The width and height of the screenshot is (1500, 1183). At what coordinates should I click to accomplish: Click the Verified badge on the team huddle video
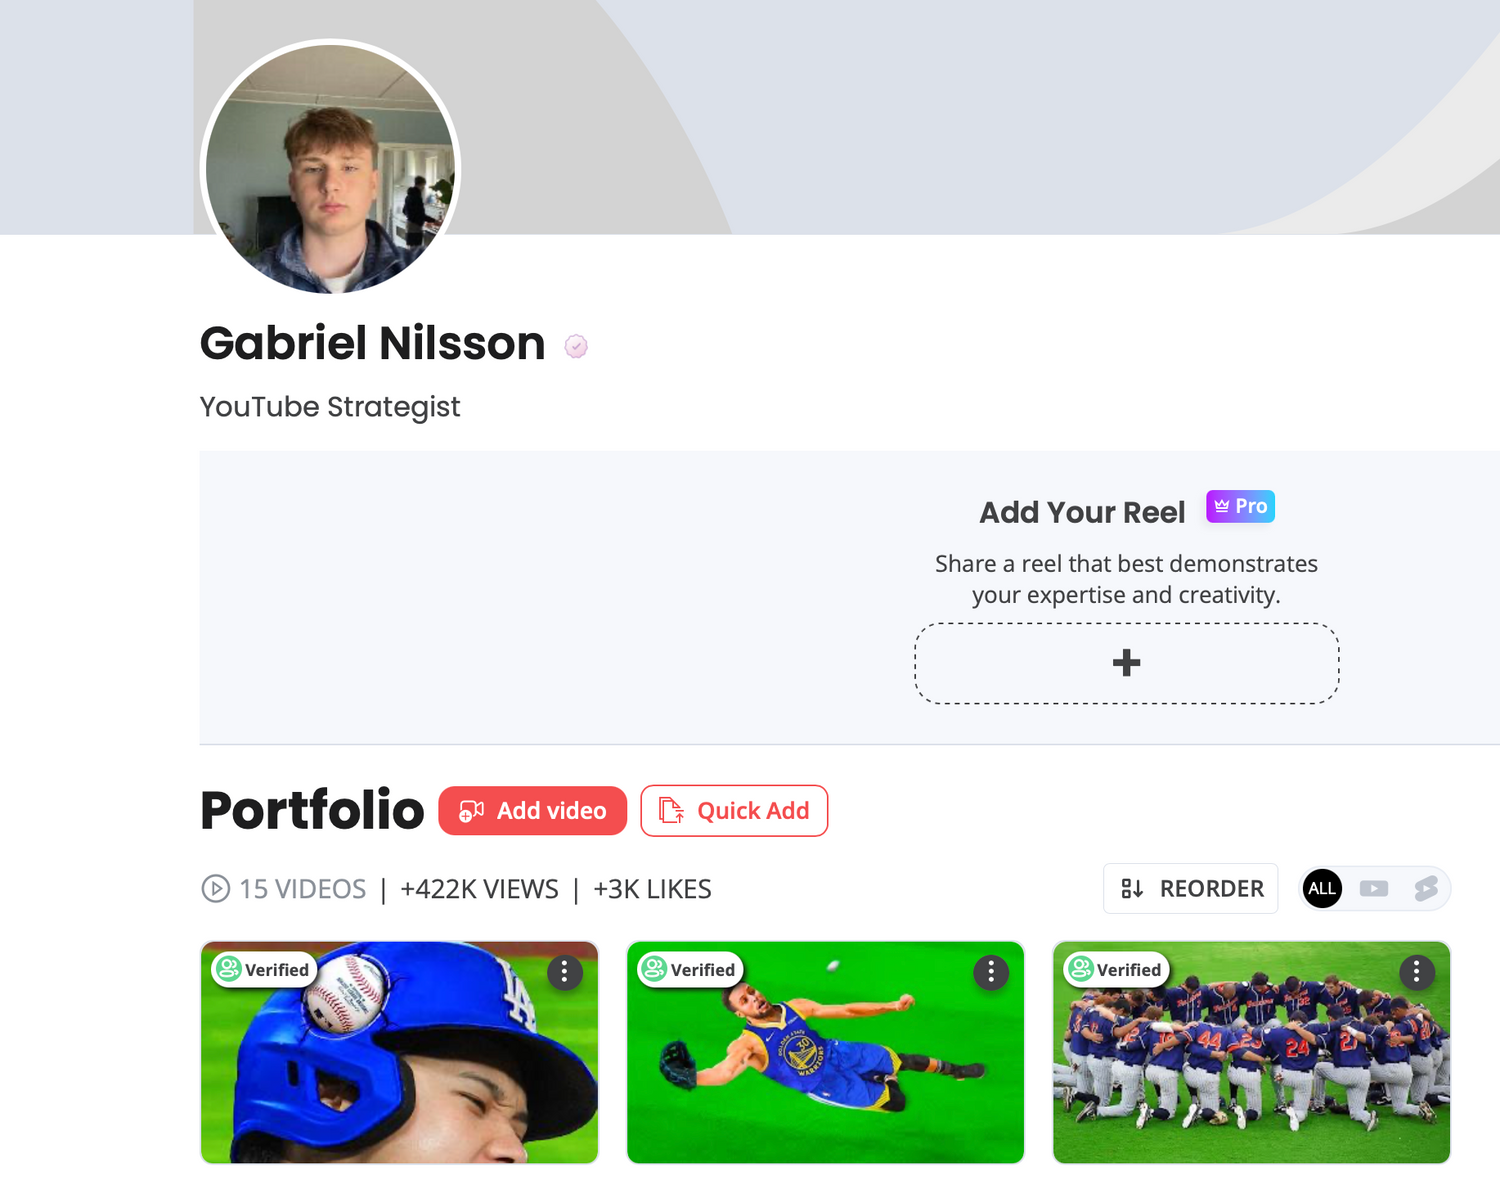click(x=1116, y=970)
